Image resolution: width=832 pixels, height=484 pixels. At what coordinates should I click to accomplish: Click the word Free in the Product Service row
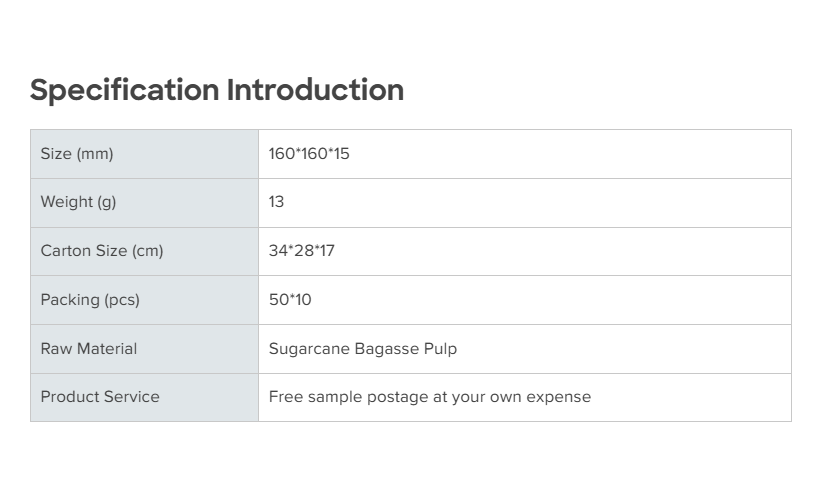tap(284, 397)
